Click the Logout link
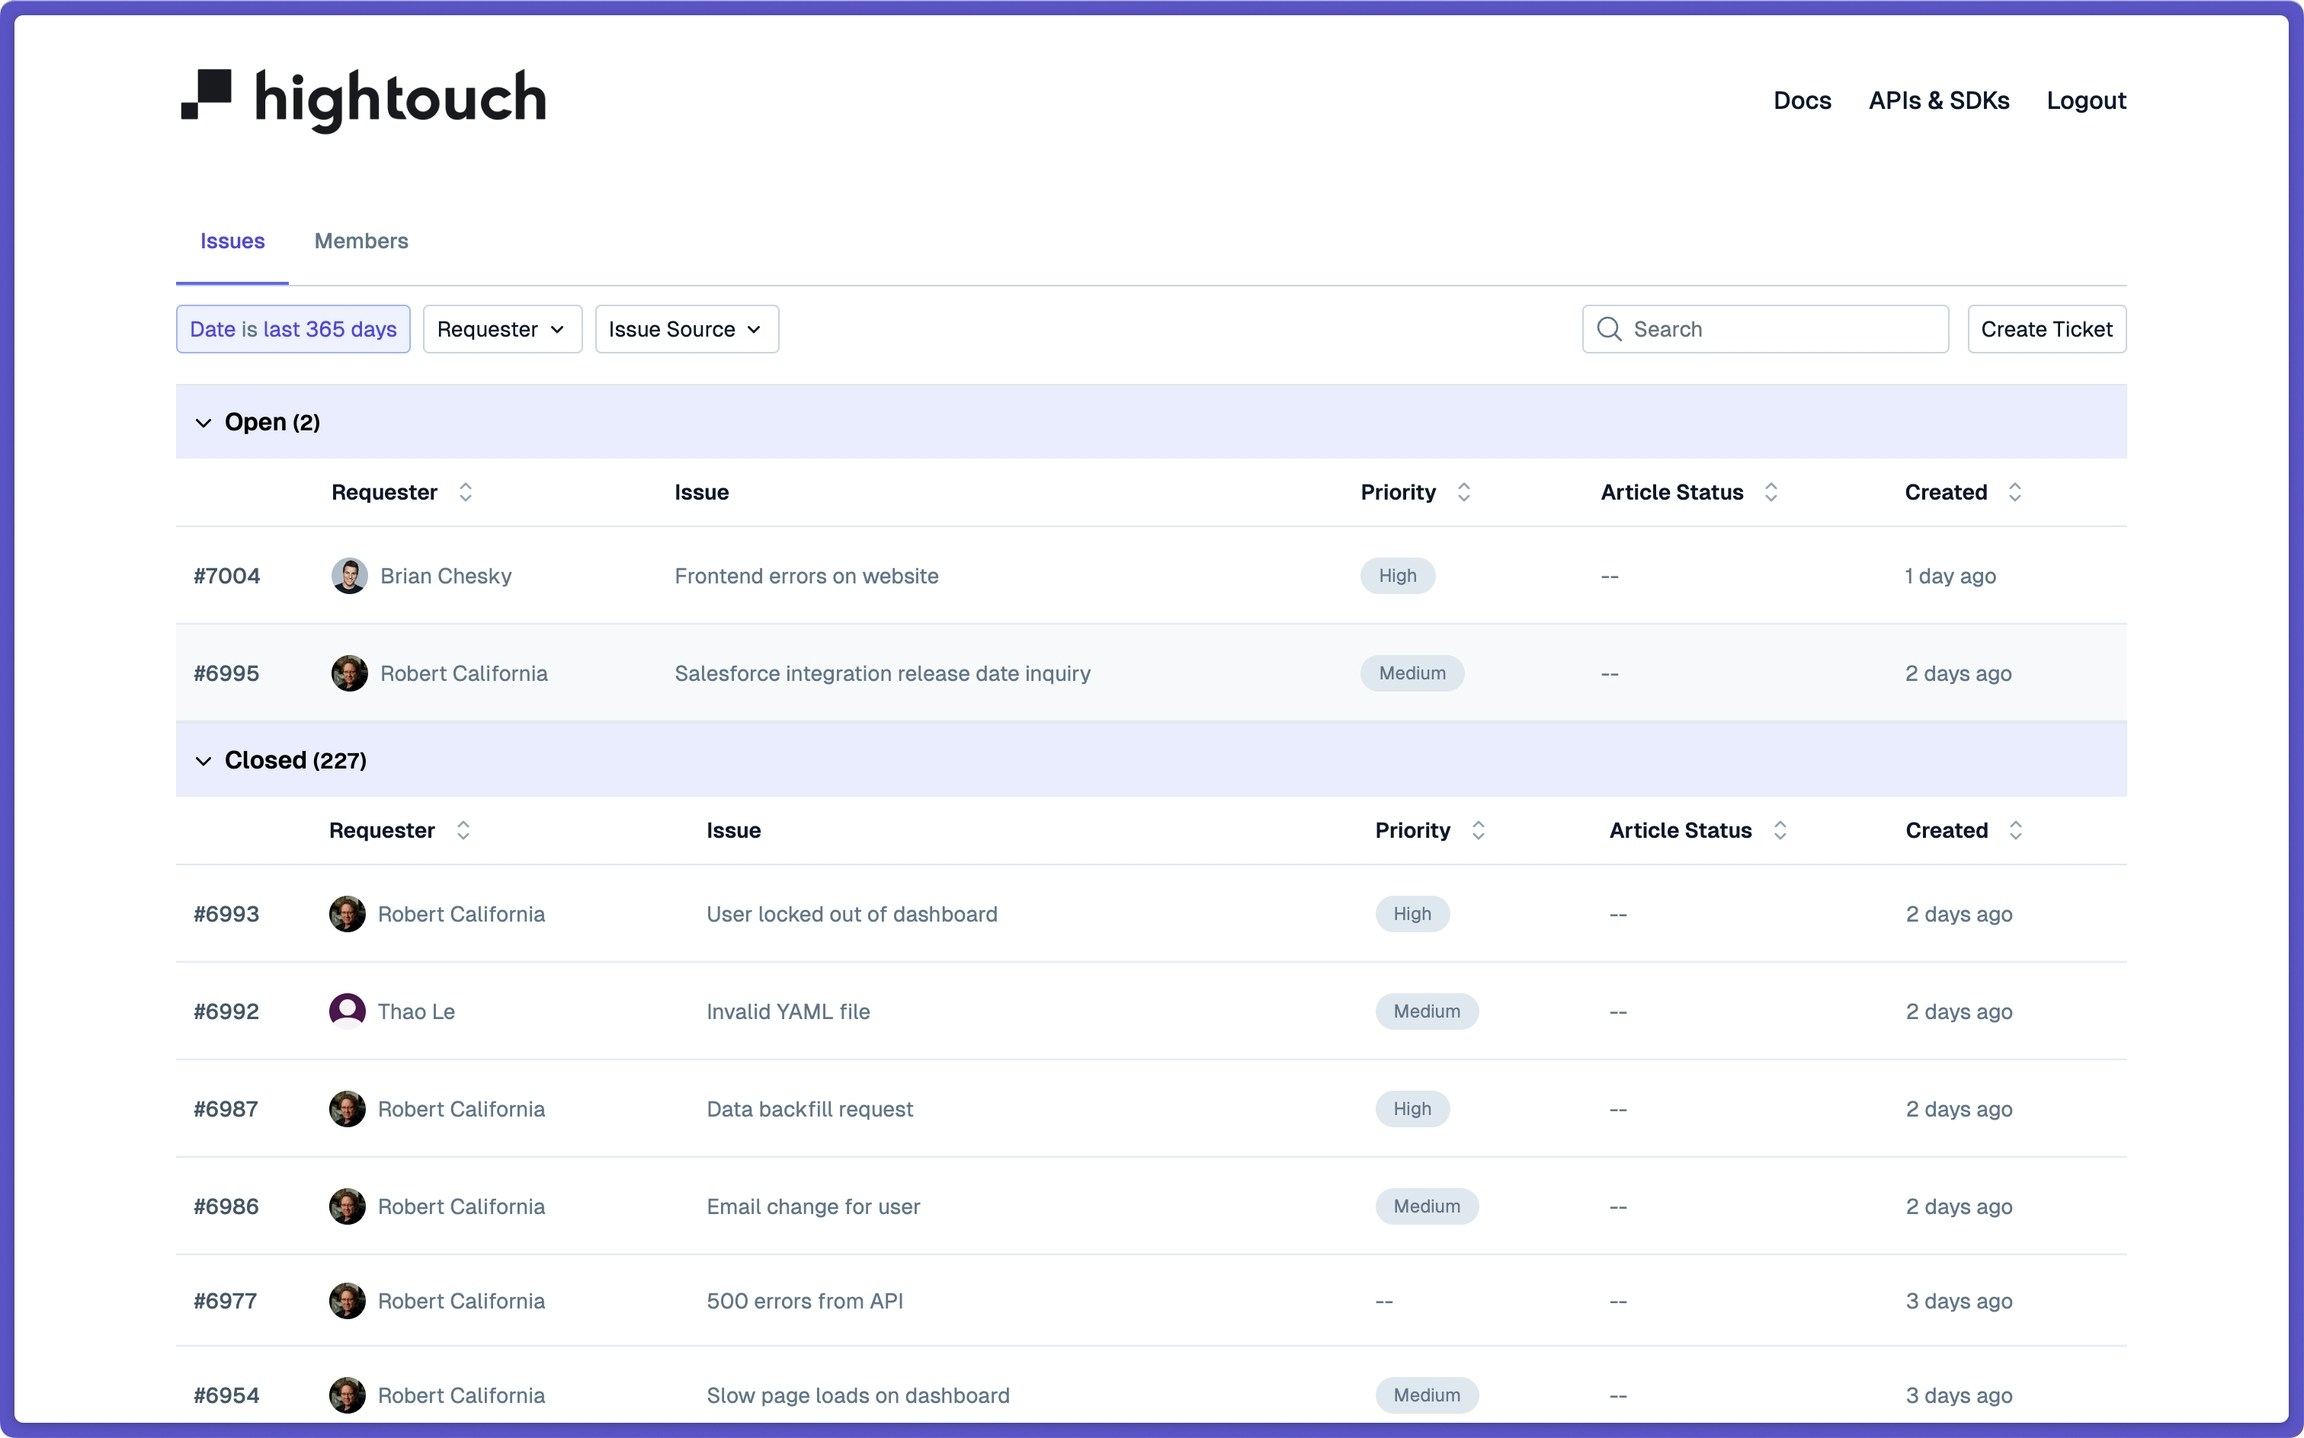The width and height of the screenshot is (2304, 1438). pos(2086,100)
